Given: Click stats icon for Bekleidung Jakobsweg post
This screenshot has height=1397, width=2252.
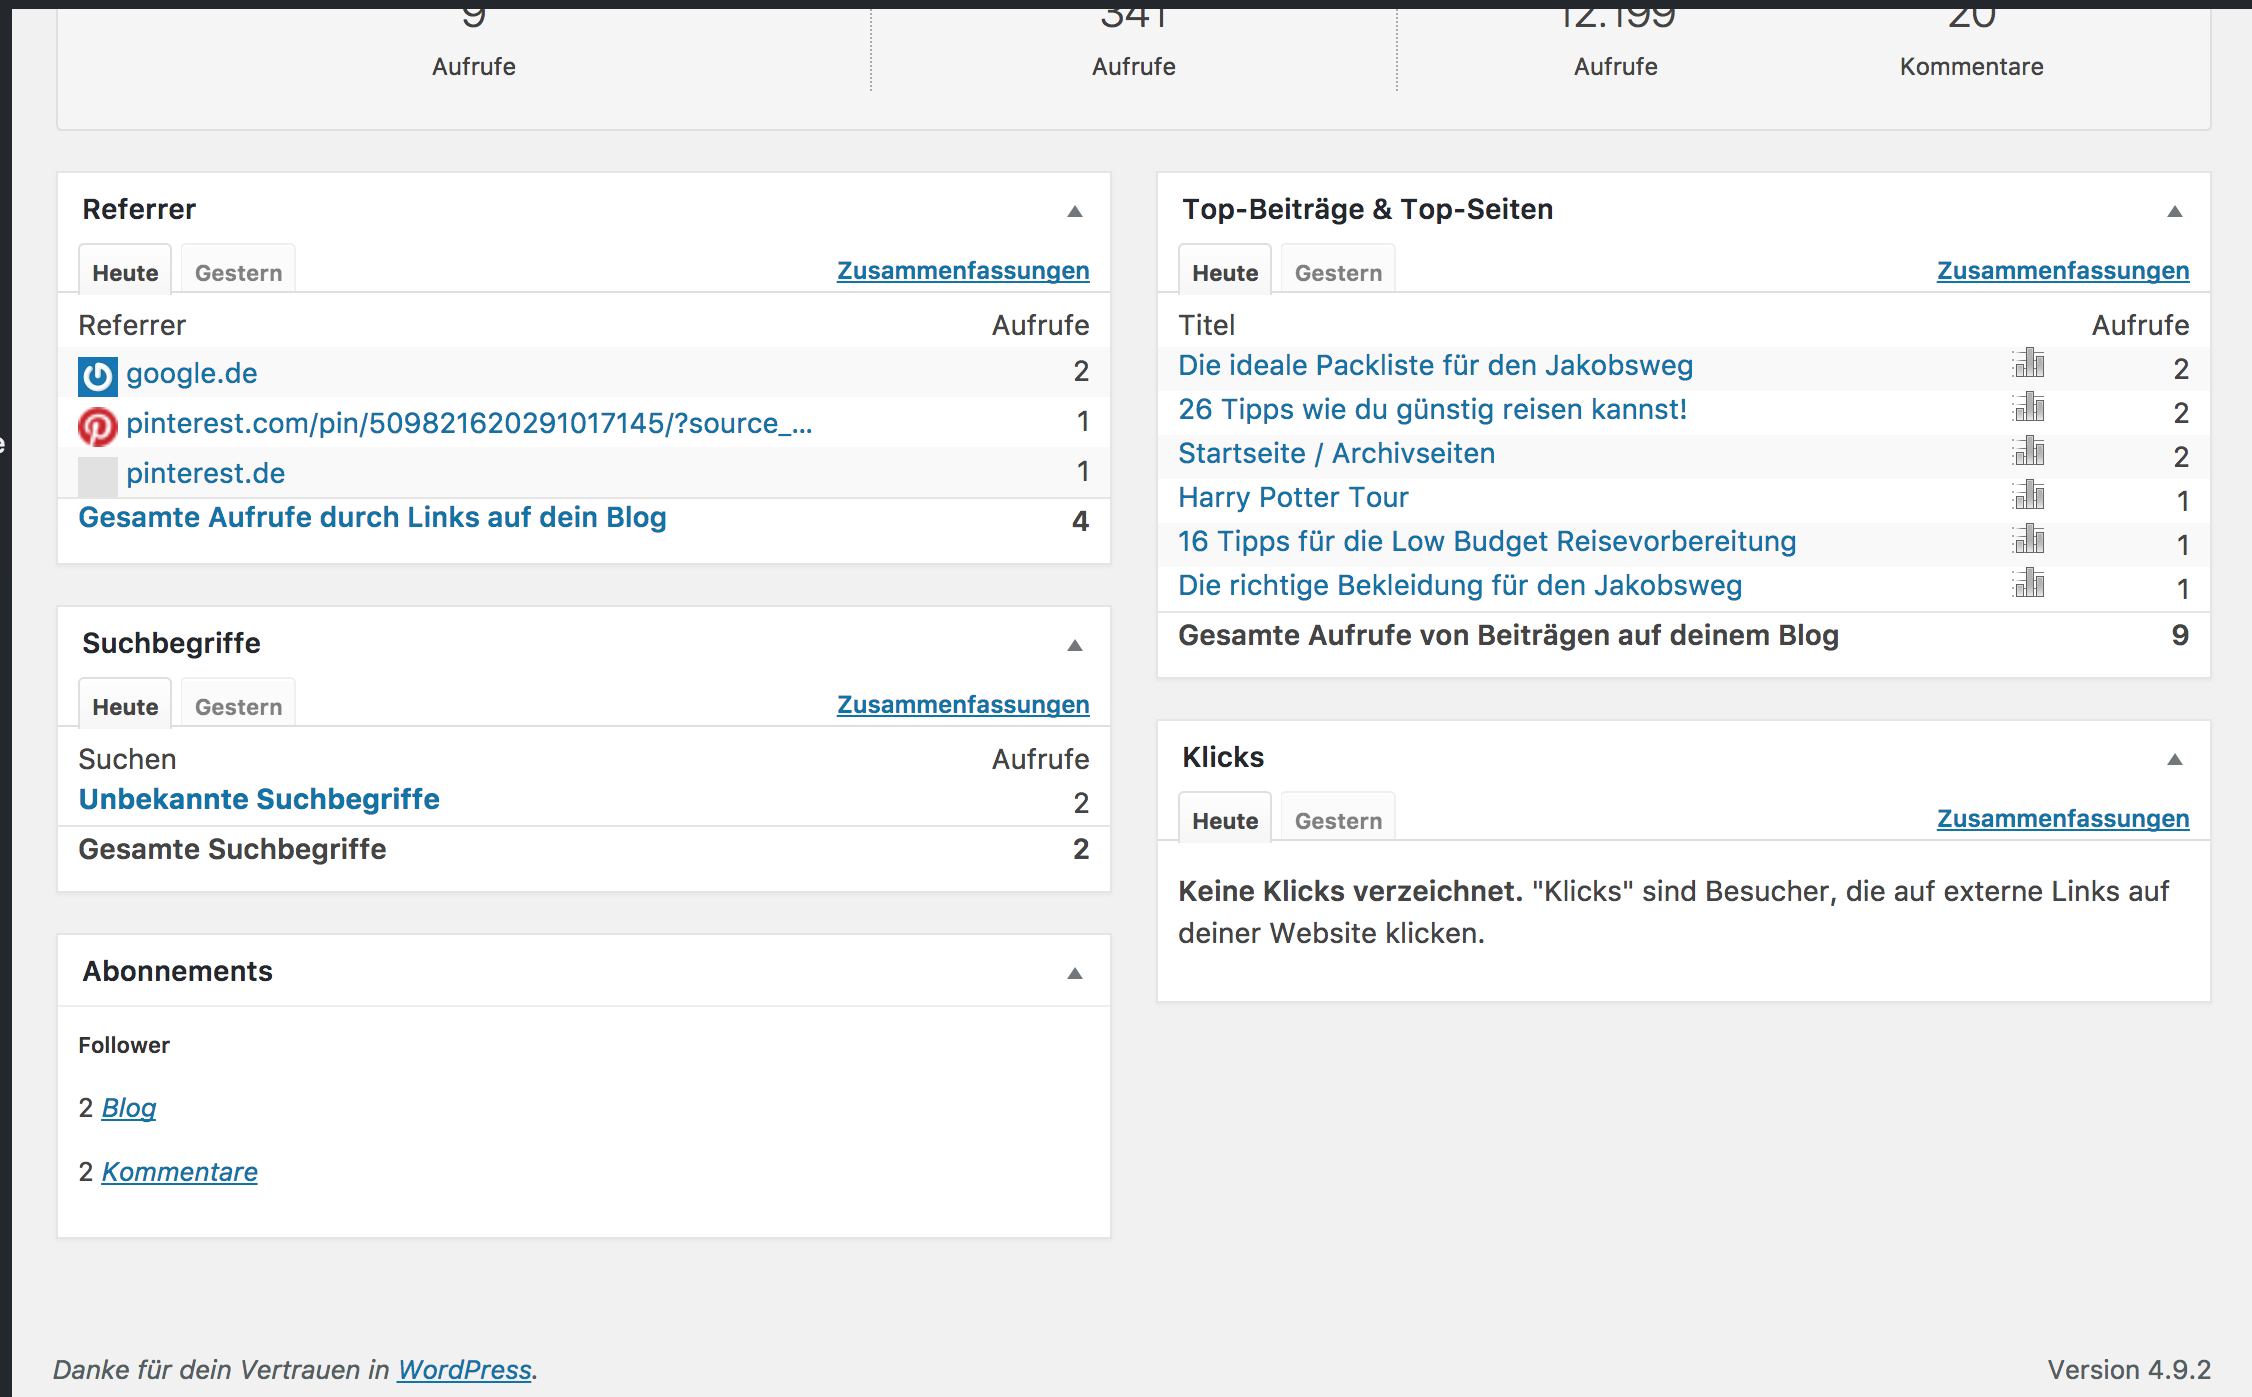Looking at the screenshot, I should coord(2029,584).
